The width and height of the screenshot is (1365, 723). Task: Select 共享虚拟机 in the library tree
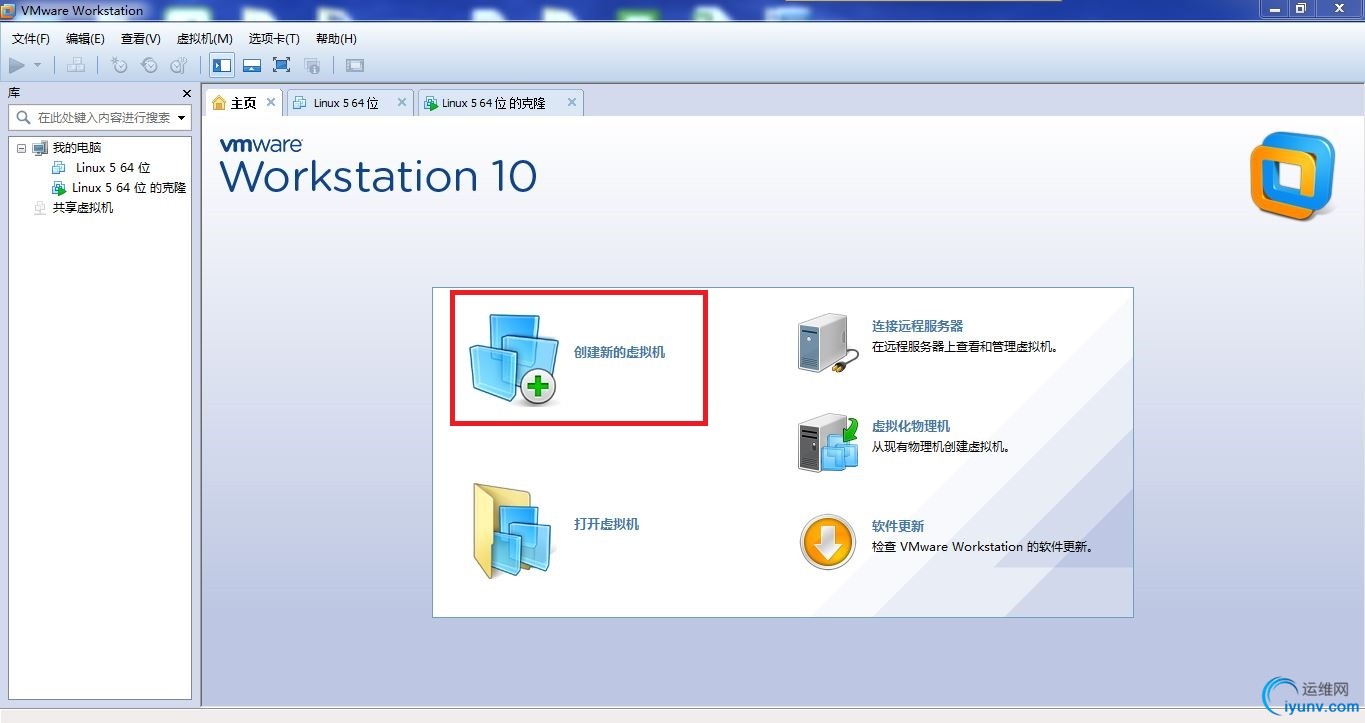click(x=83, y=208)
